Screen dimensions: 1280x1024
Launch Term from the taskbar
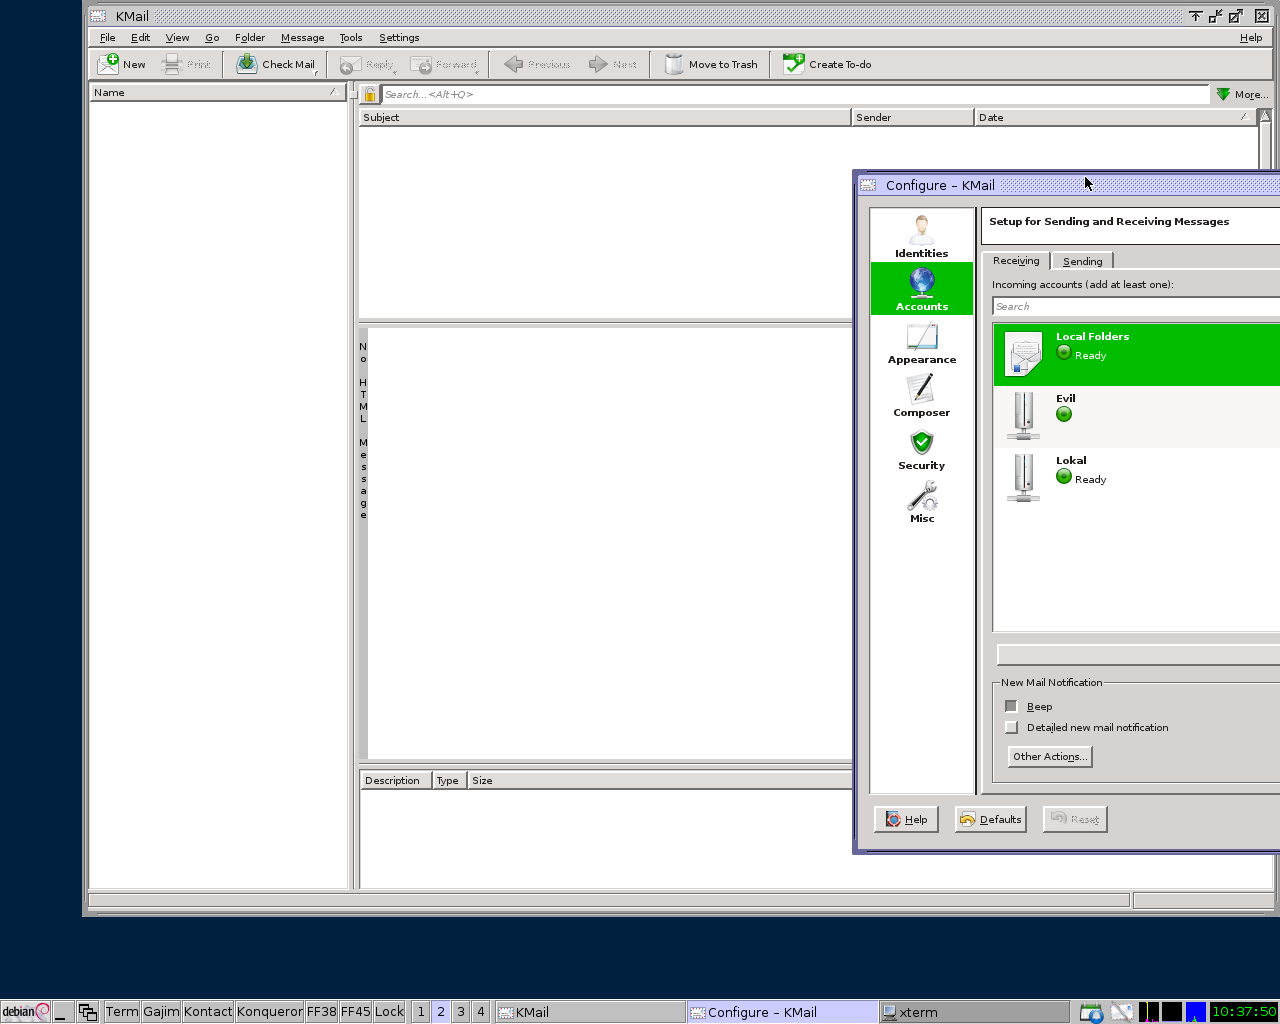click(x=122, y=1012)
